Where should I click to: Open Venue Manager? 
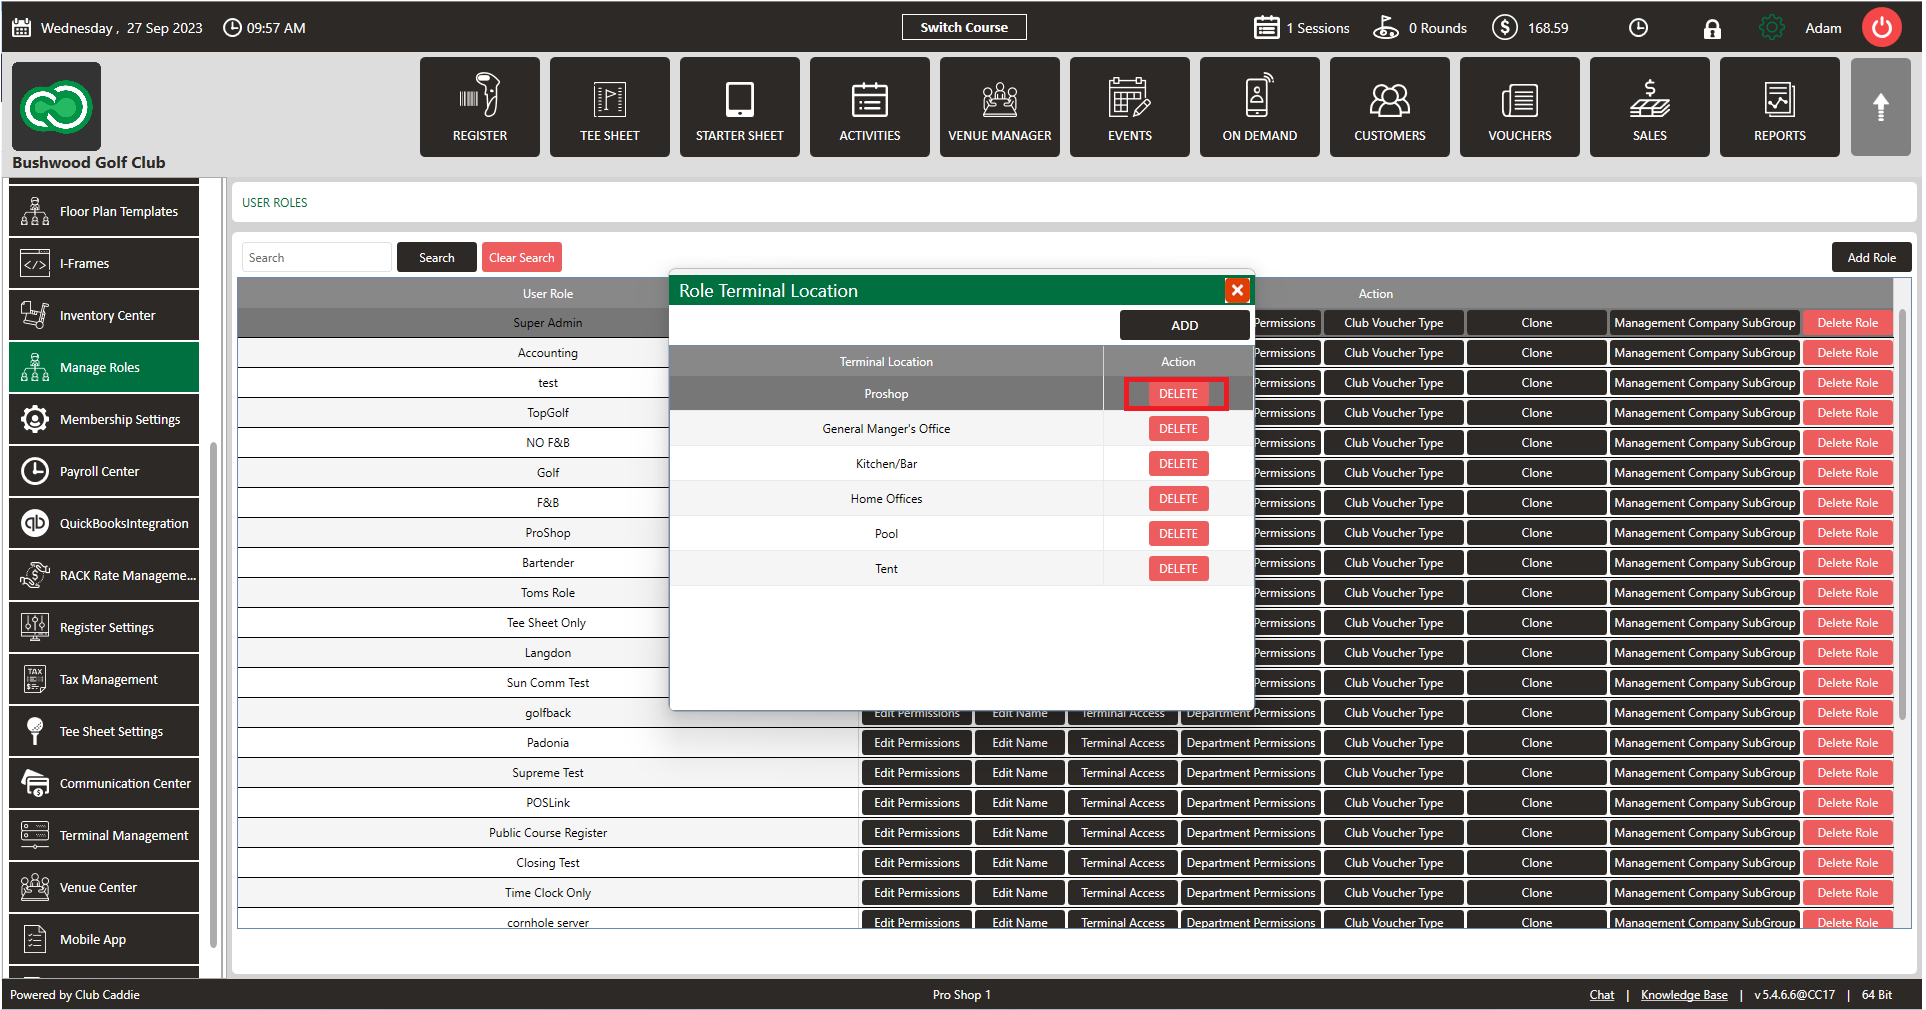pos(999,107)
